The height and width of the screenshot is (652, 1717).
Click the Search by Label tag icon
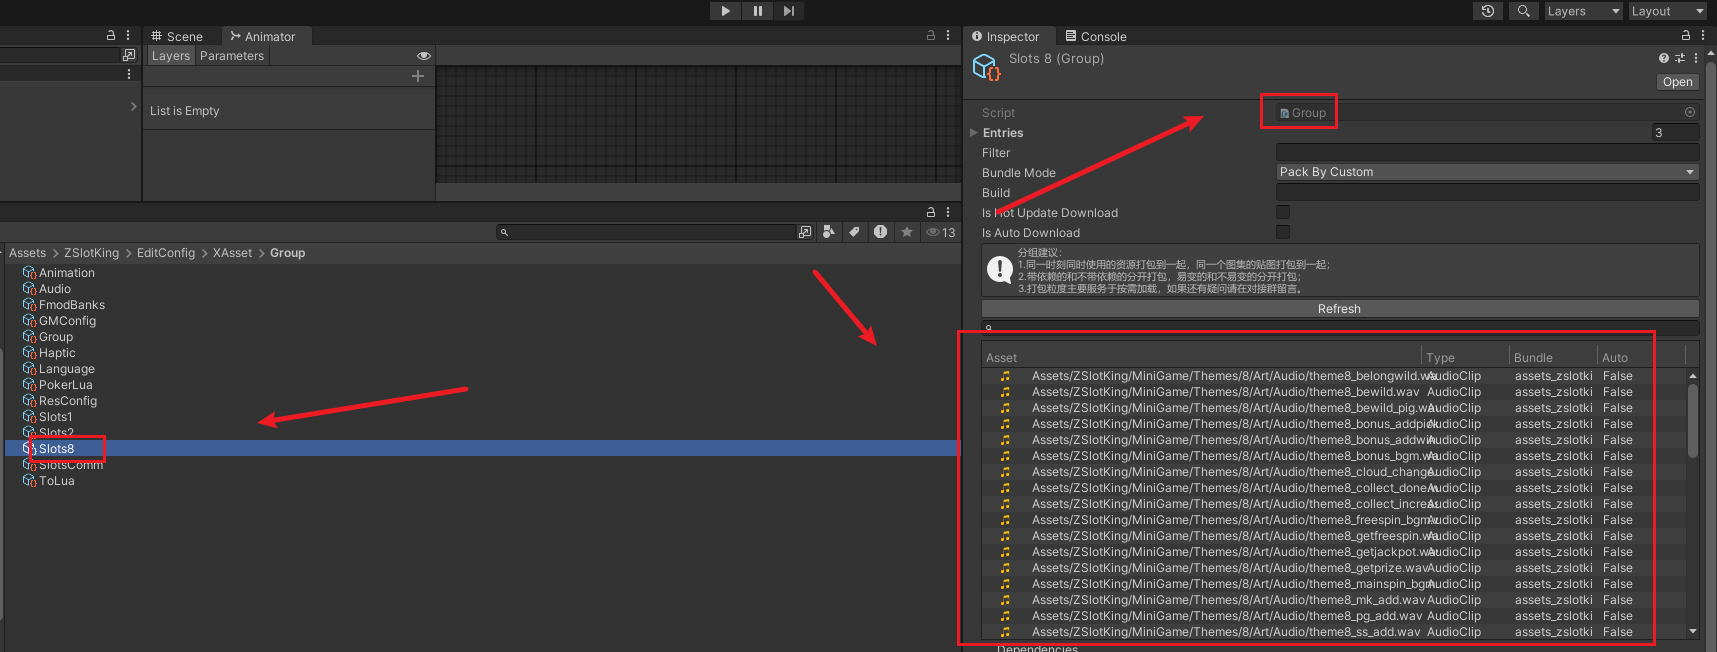pyautogui.click(x=854, y=232)
